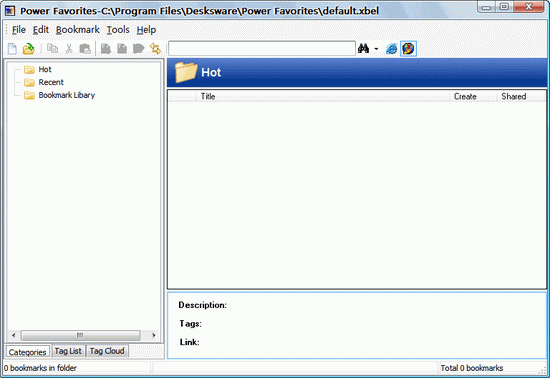This screenshot has height=378, width=550.
Task: Select the Hot folder in tree
Action: pyautogui.click(x=45, y=69)
